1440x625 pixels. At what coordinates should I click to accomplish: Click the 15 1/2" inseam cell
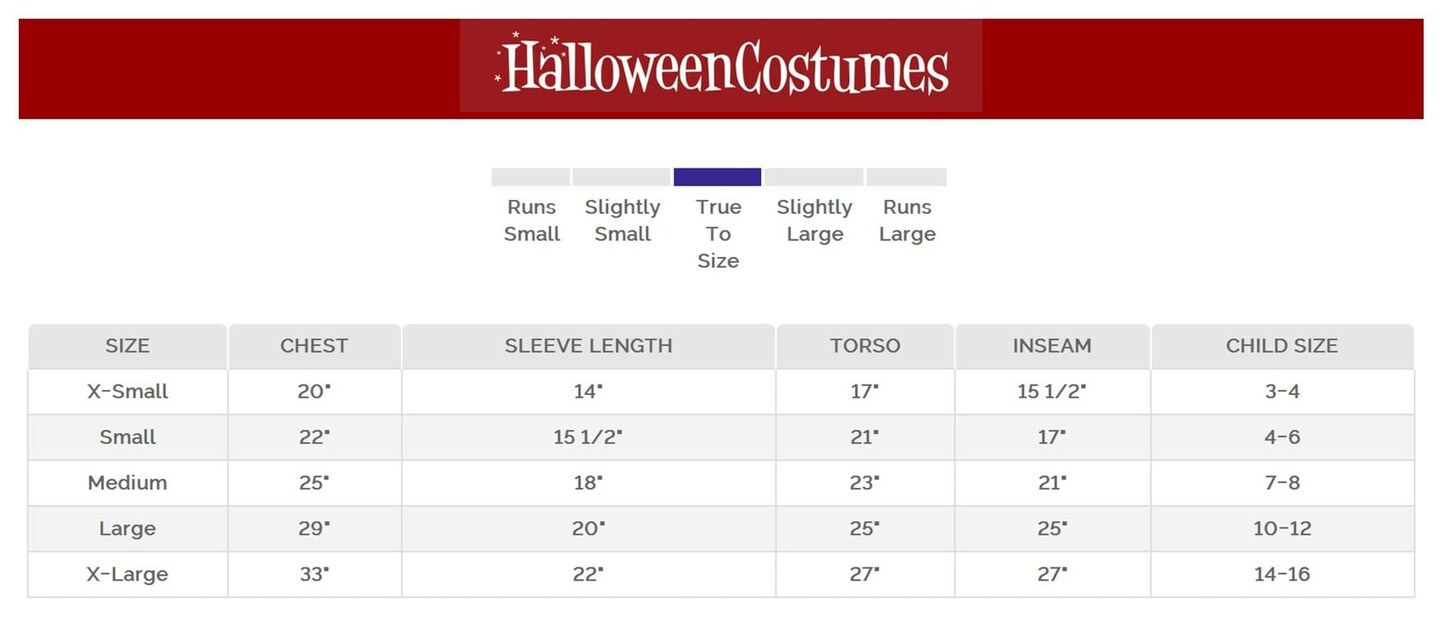[x=1052, y=392]
